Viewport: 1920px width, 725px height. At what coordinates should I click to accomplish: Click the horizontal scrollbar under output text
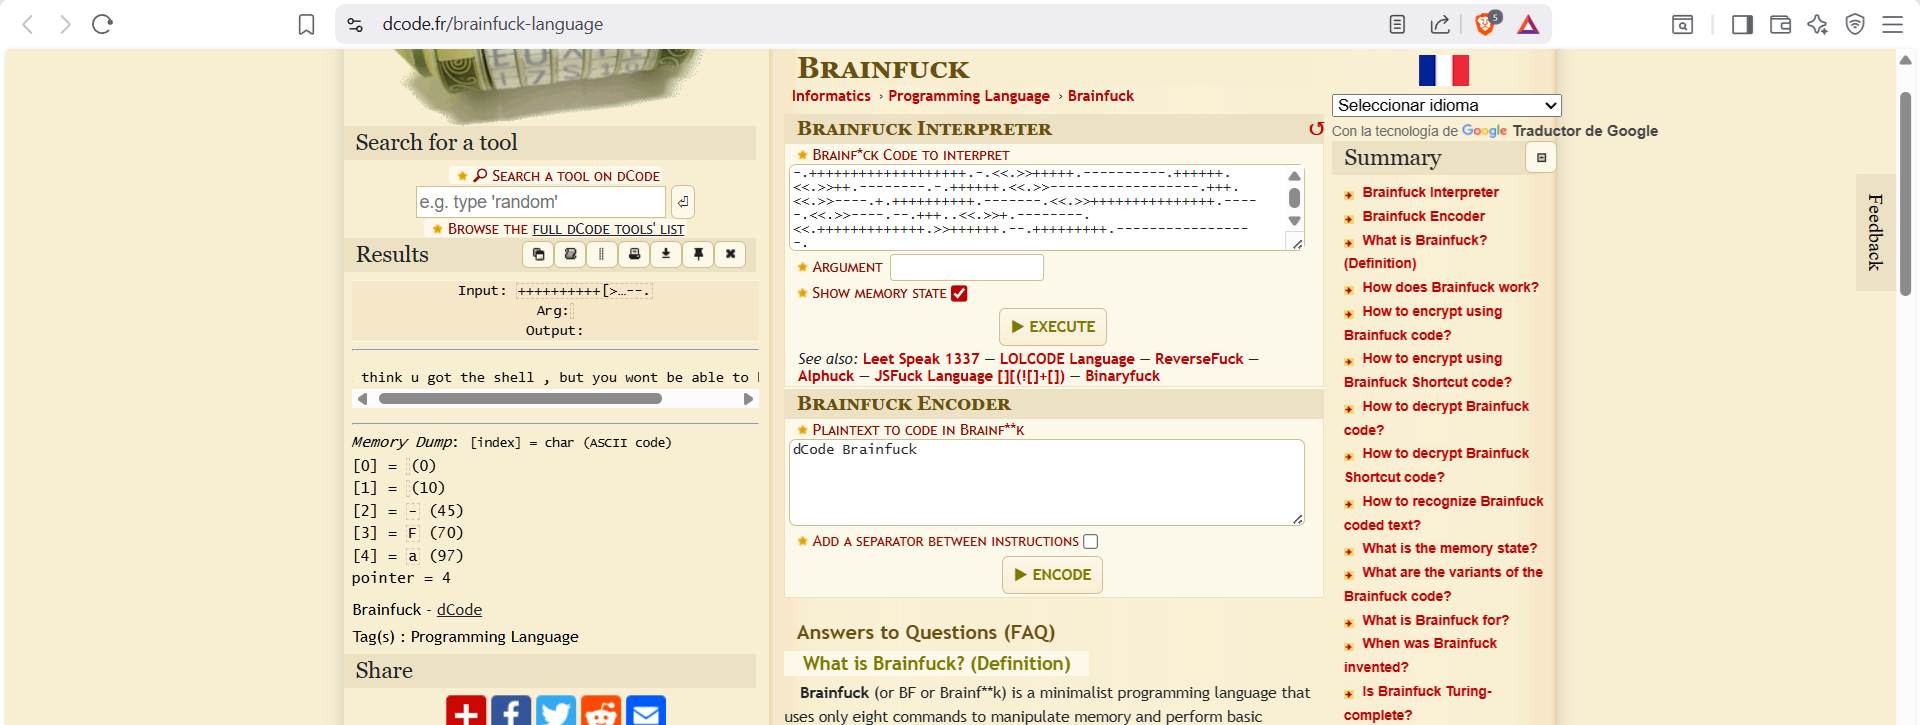tap(520, 399)
